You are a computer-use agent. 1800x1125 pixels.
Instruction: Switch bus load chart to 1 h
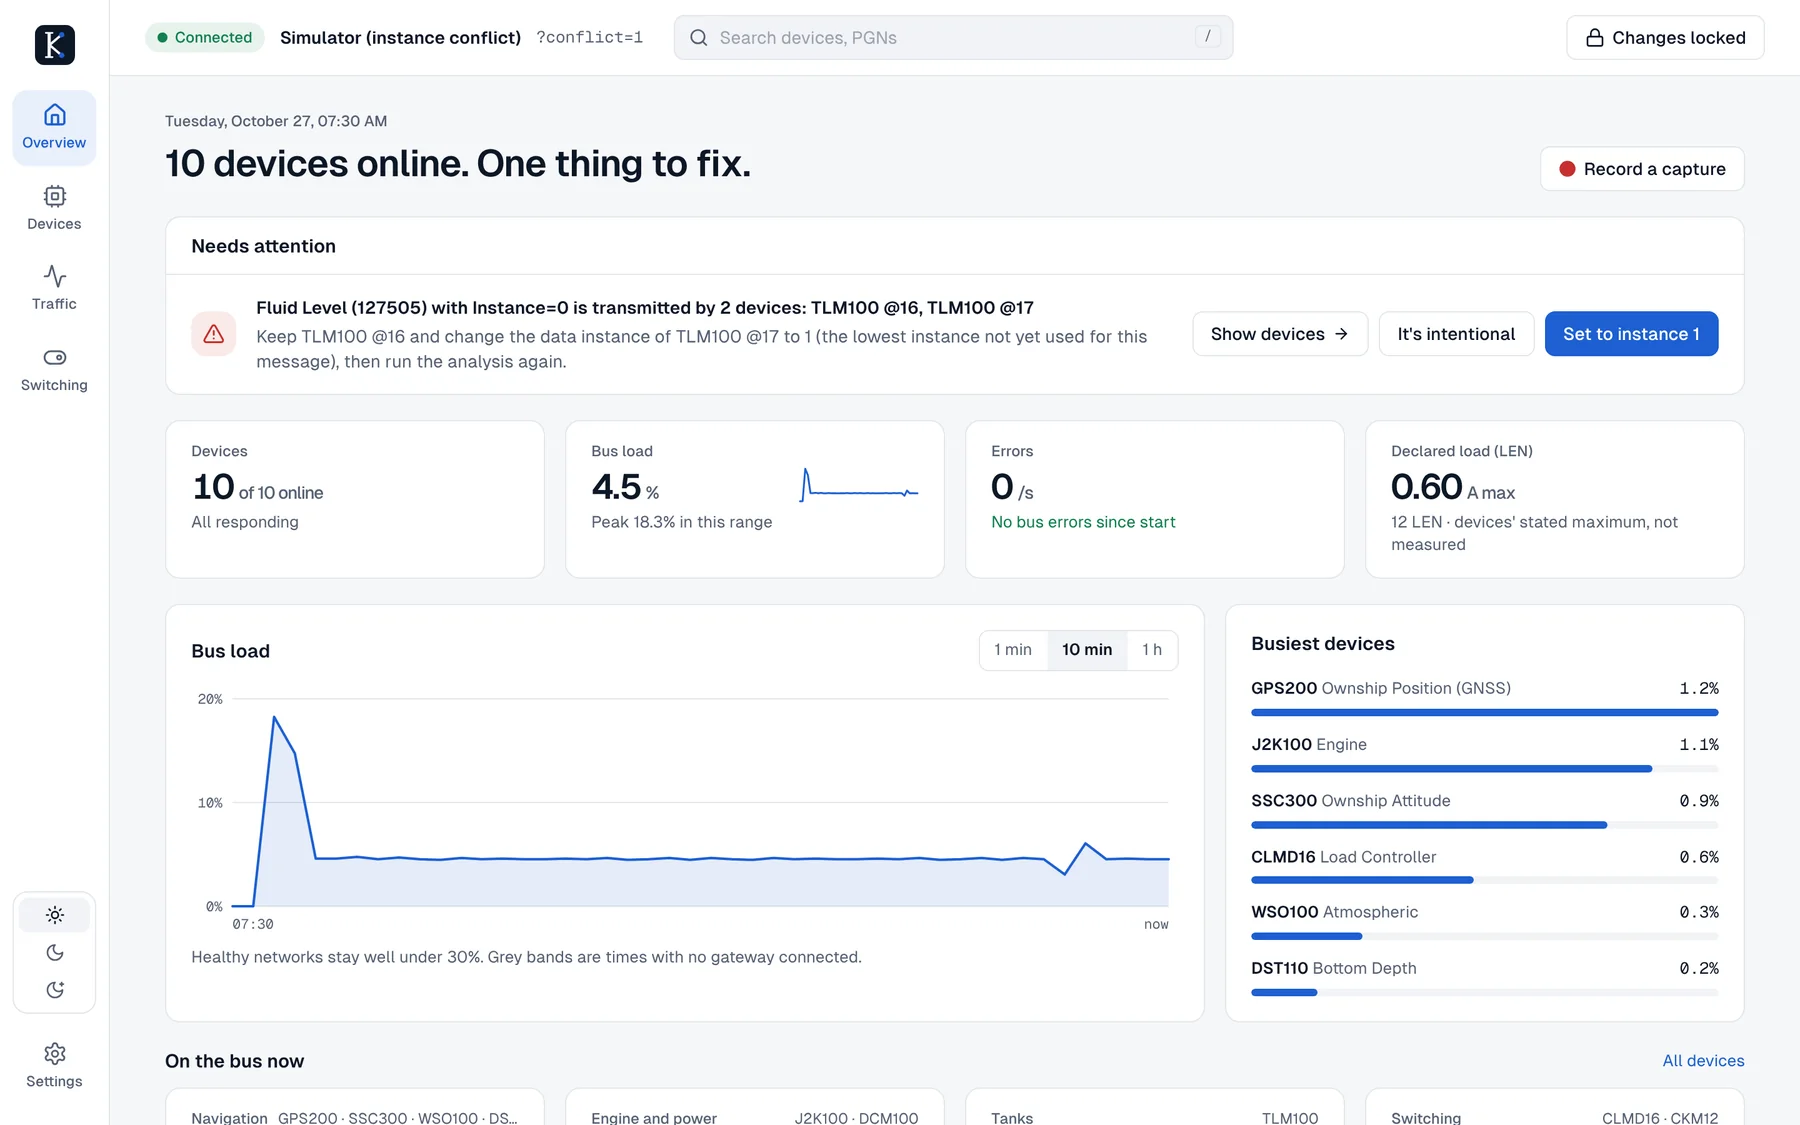1152,650
